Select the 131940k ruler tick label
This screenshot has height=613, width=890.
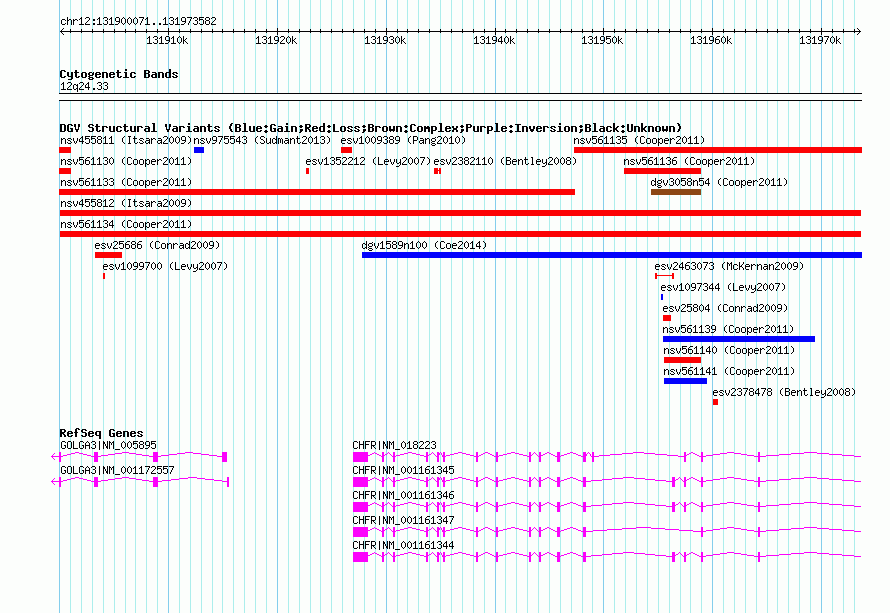coord(494,40)
